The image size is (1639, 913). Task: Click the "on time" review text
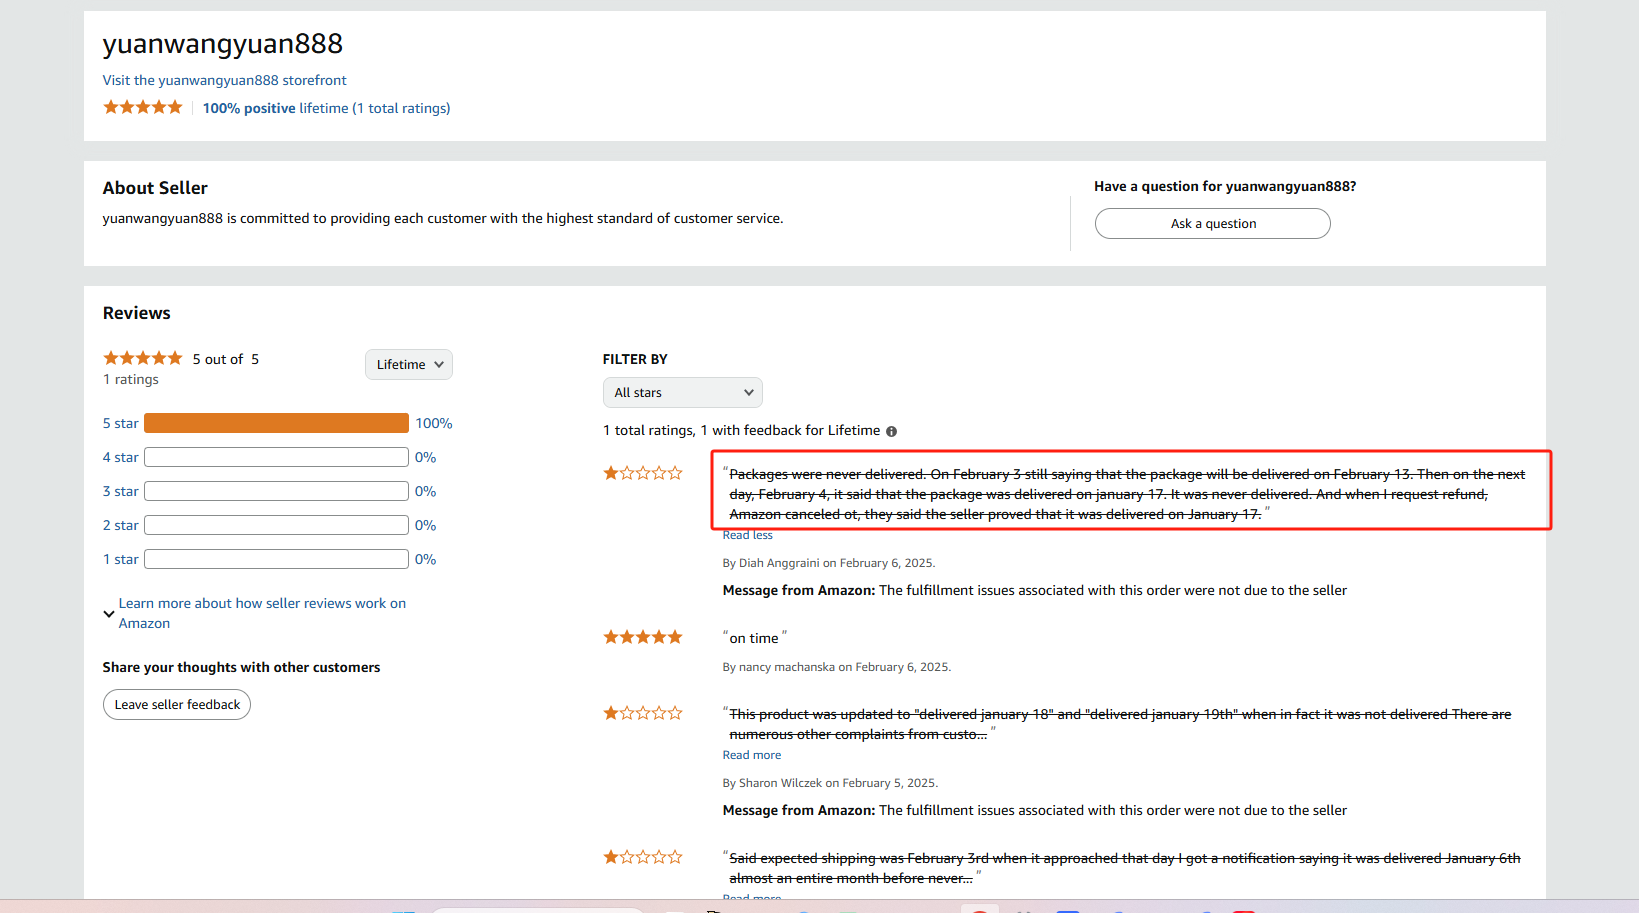754,638
